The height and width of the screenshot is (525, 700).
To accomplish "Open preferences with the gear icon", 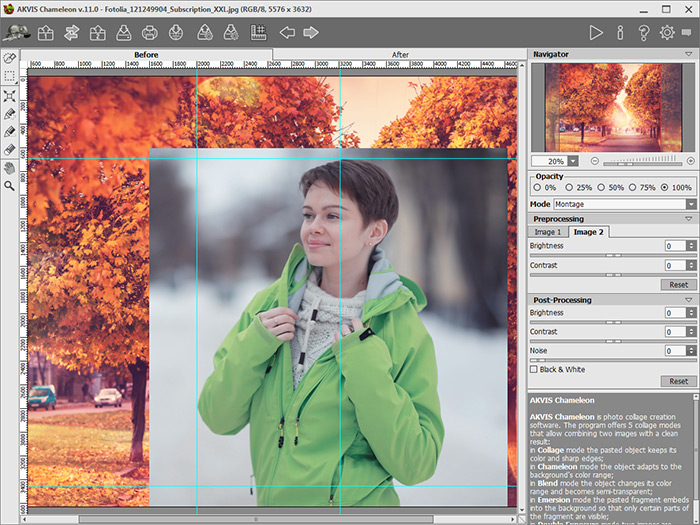I will pos(667,33).
